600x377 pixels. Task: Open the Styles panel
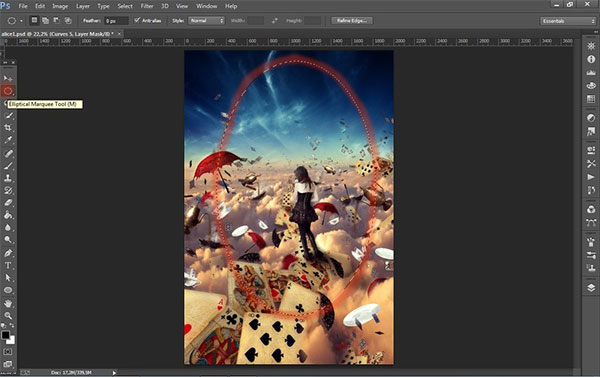(591, 131)
